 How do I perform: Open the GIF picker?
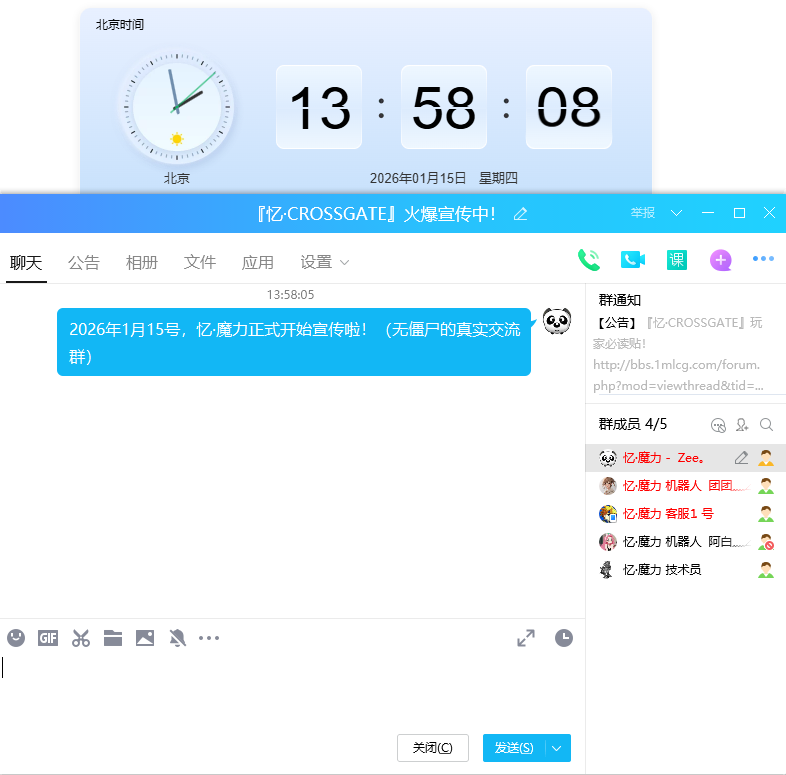pos(48,638)
